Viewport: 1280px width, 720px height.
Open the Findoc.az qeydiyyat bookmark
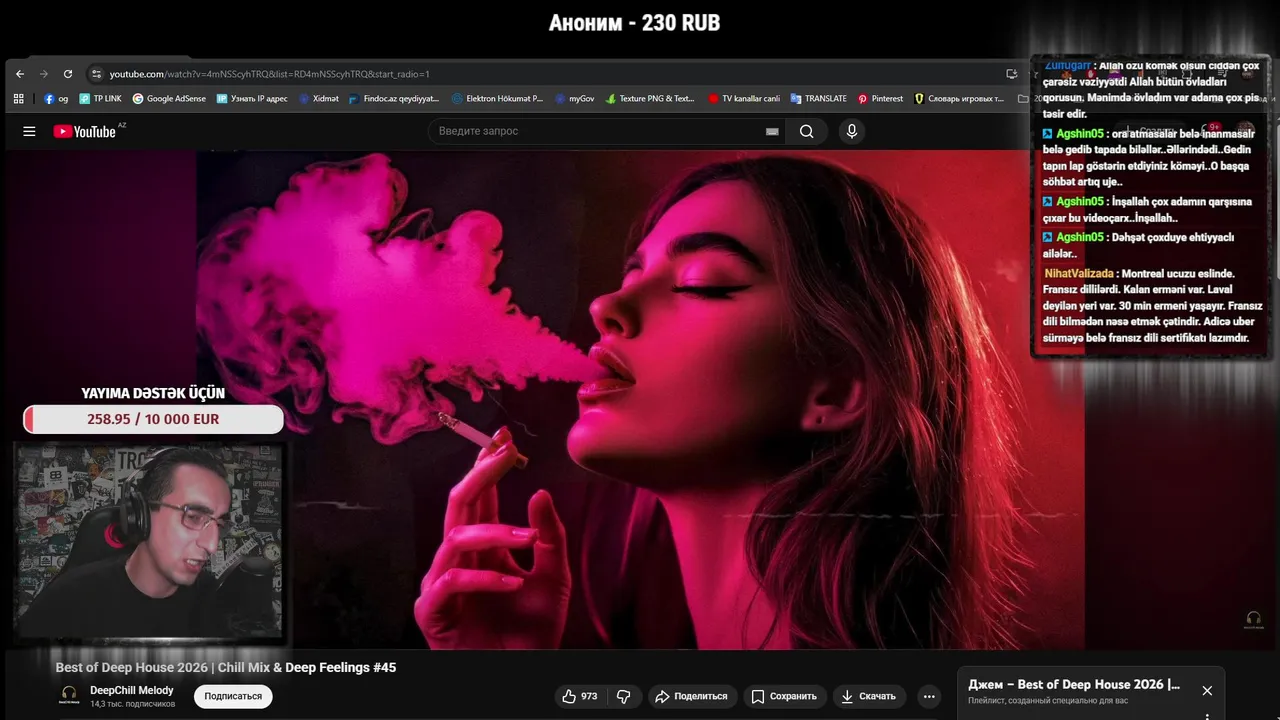point(394,99)
